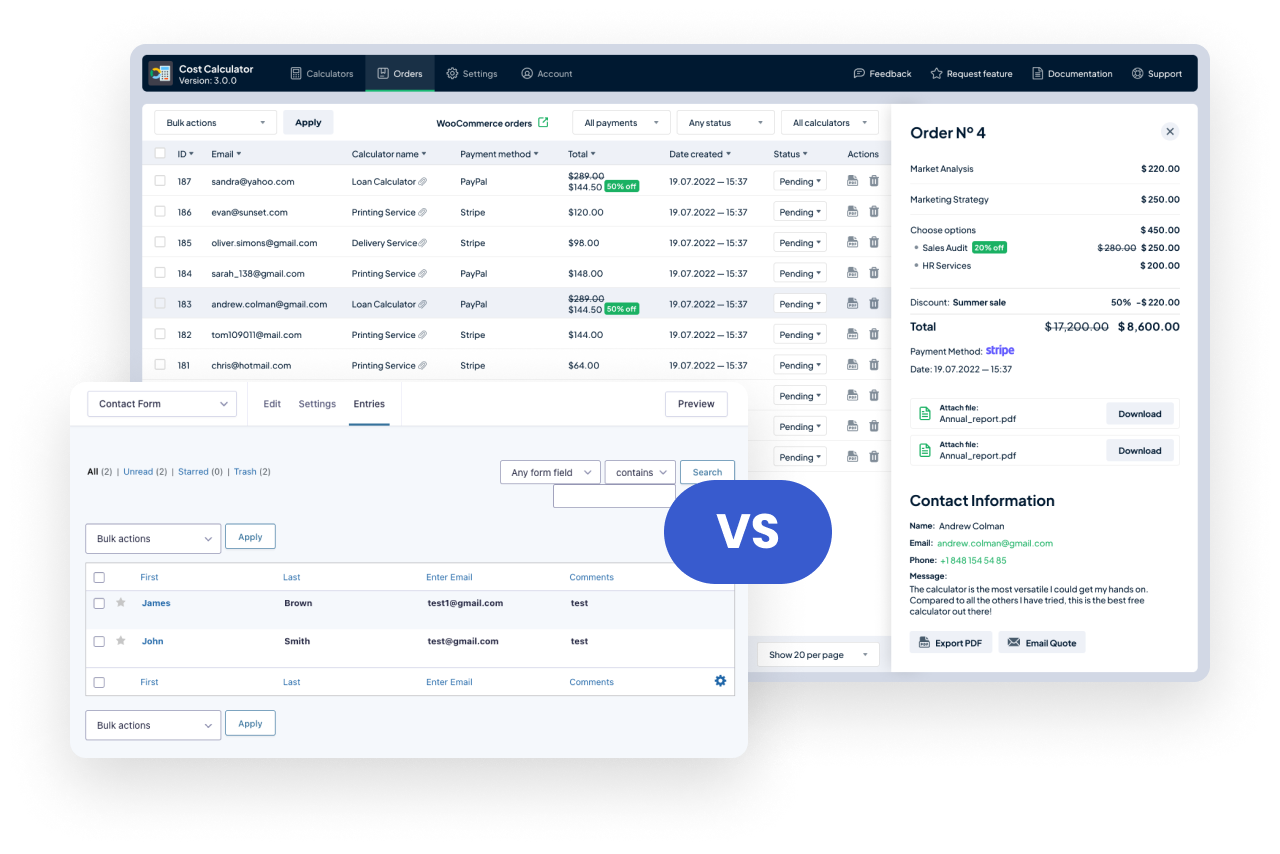
Task: Click the entries search text field
Action: pos(614,496)
